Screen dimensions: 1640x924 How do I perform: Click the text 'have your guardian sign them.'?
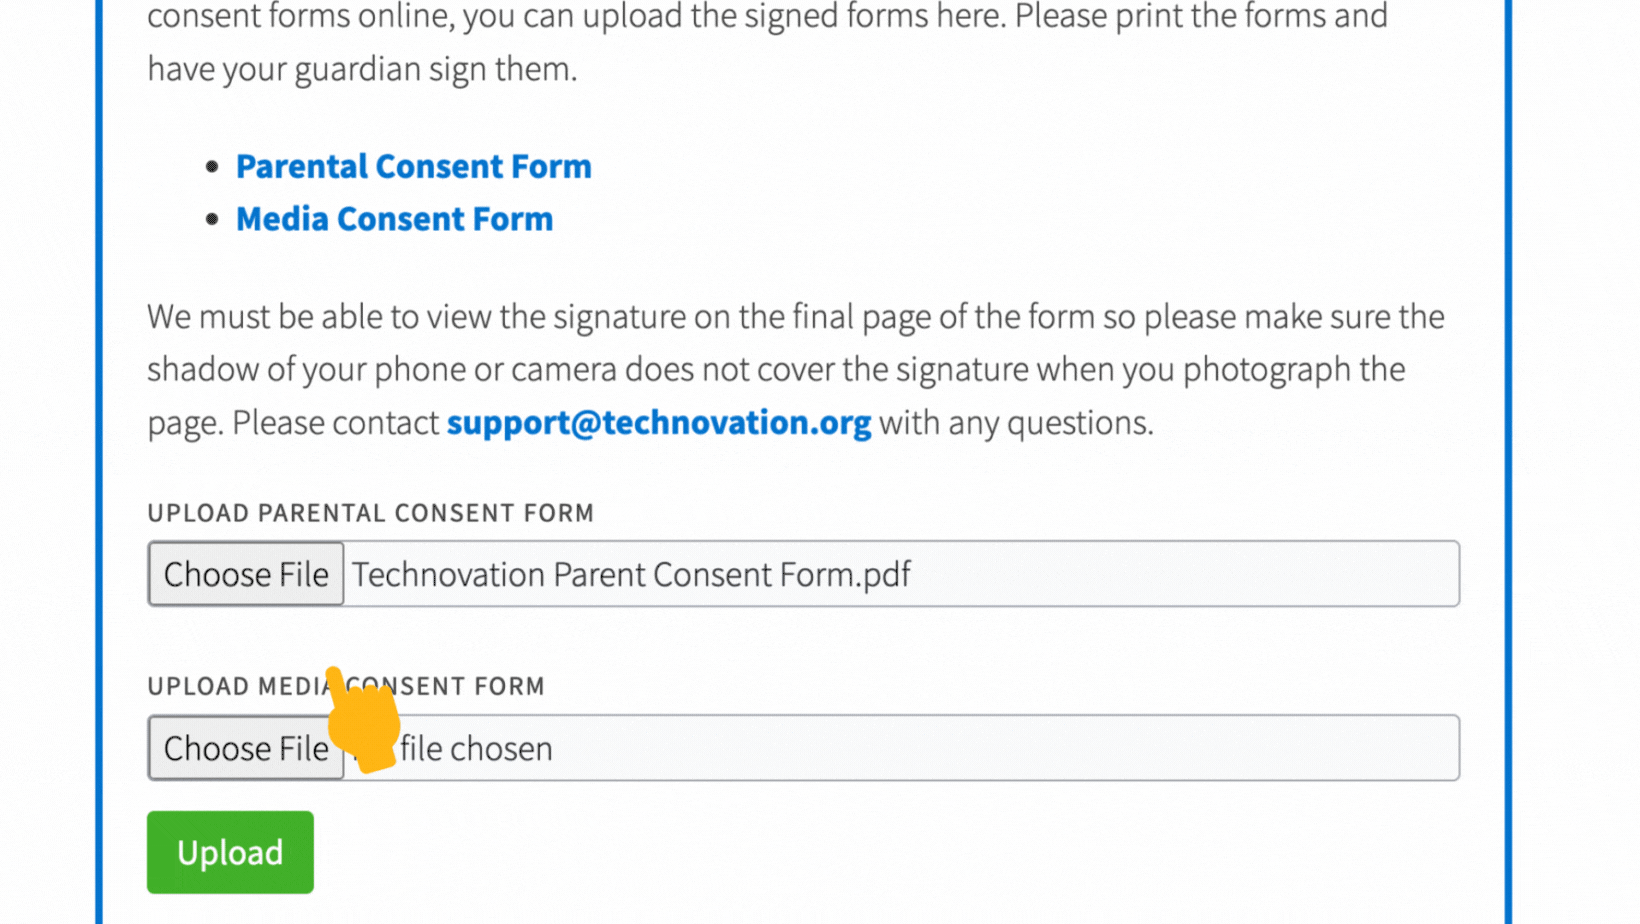[x=362, y=69]
